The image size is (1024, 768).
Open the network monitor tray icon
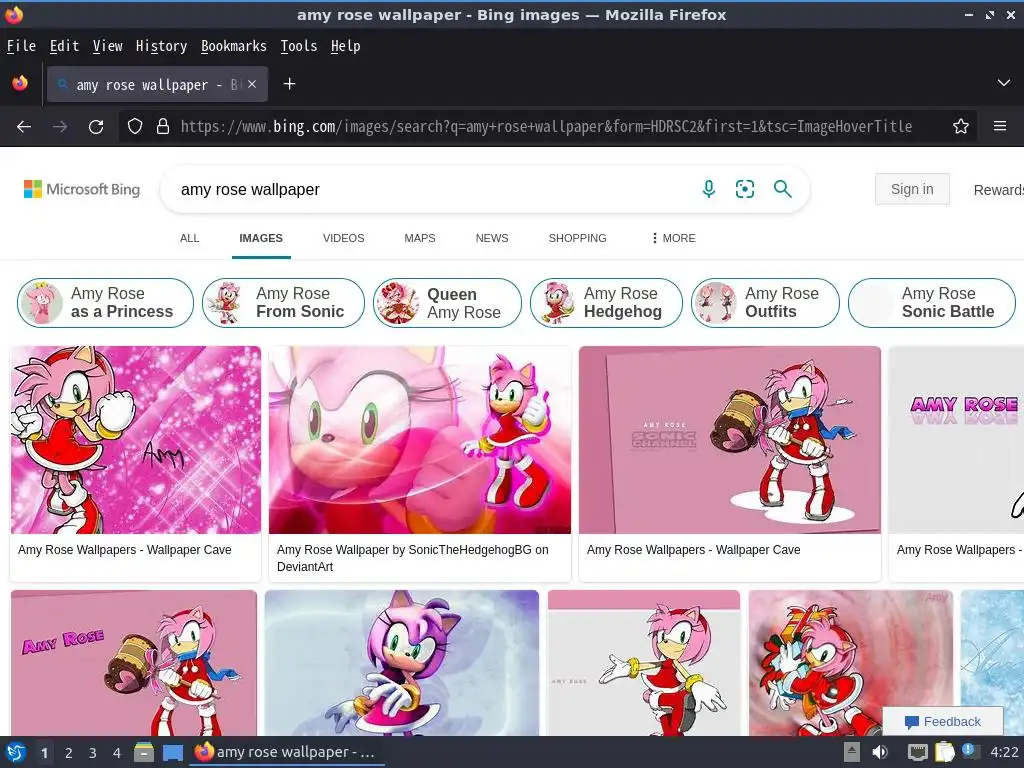pyautogui.click(x=917, y=752)
